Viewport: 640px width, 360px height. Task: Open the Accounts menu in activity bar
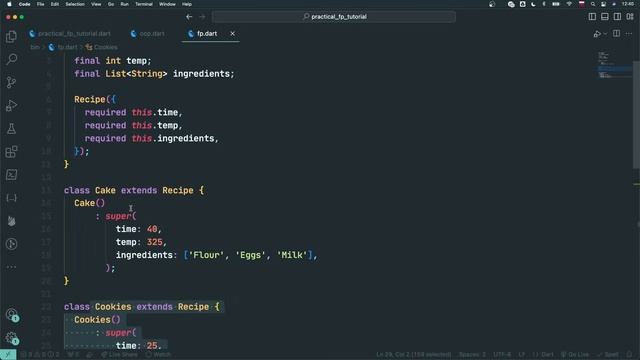pos(11,314)
